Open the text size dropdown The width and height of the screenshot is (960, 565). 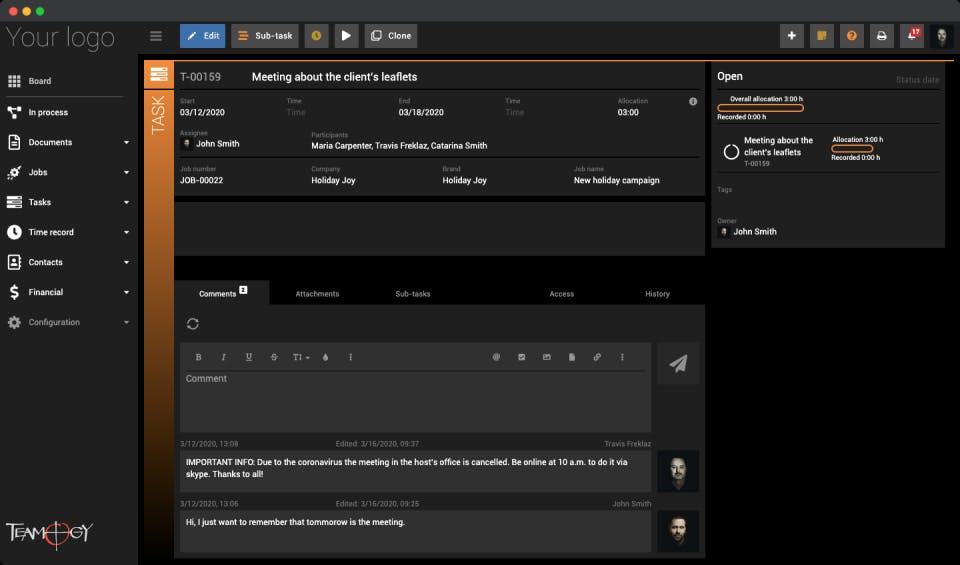coord(300,357)
